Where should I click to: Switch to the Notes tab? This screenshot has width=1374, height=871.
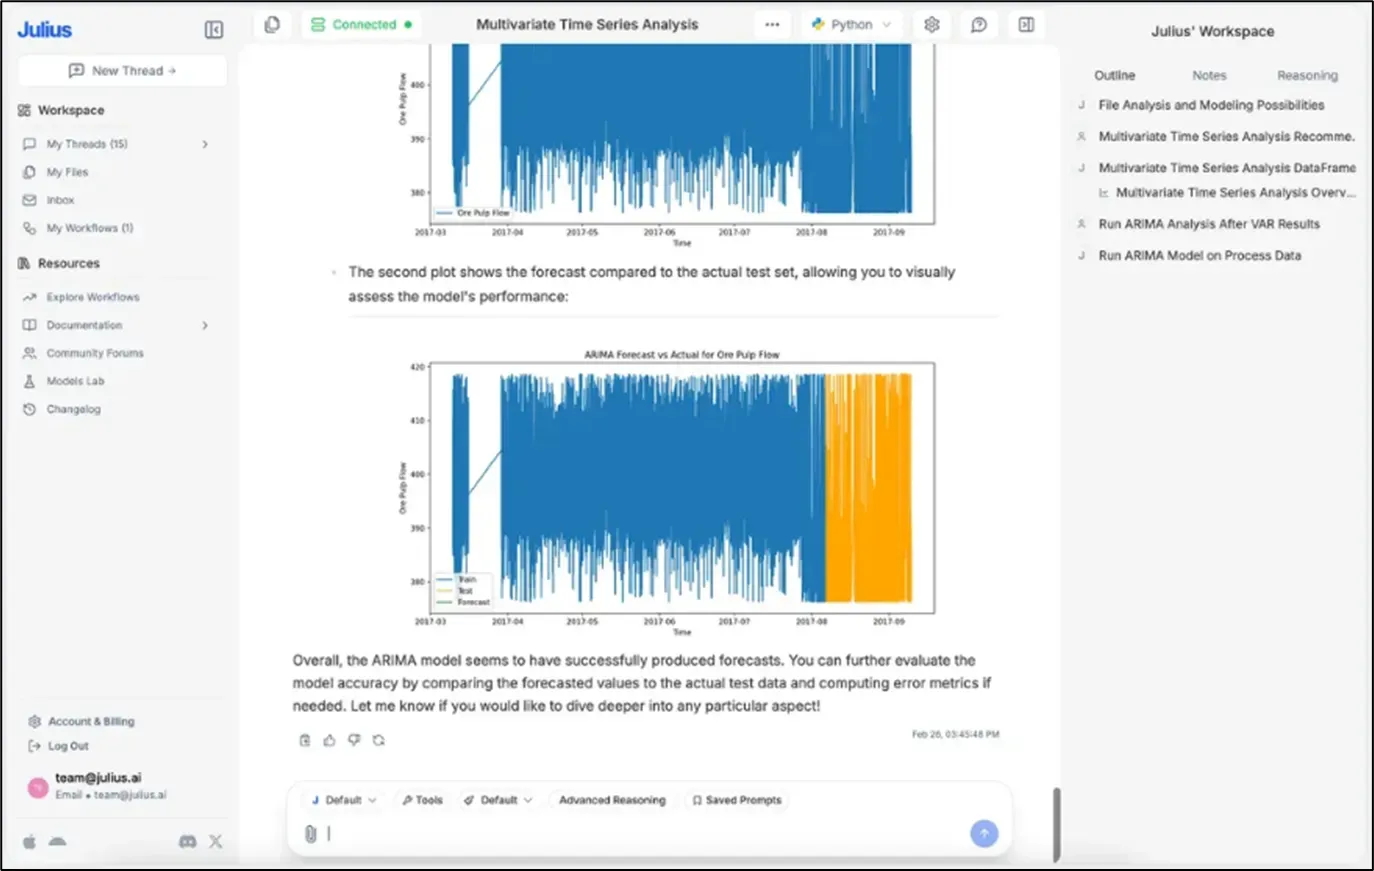pos(1208,75)
